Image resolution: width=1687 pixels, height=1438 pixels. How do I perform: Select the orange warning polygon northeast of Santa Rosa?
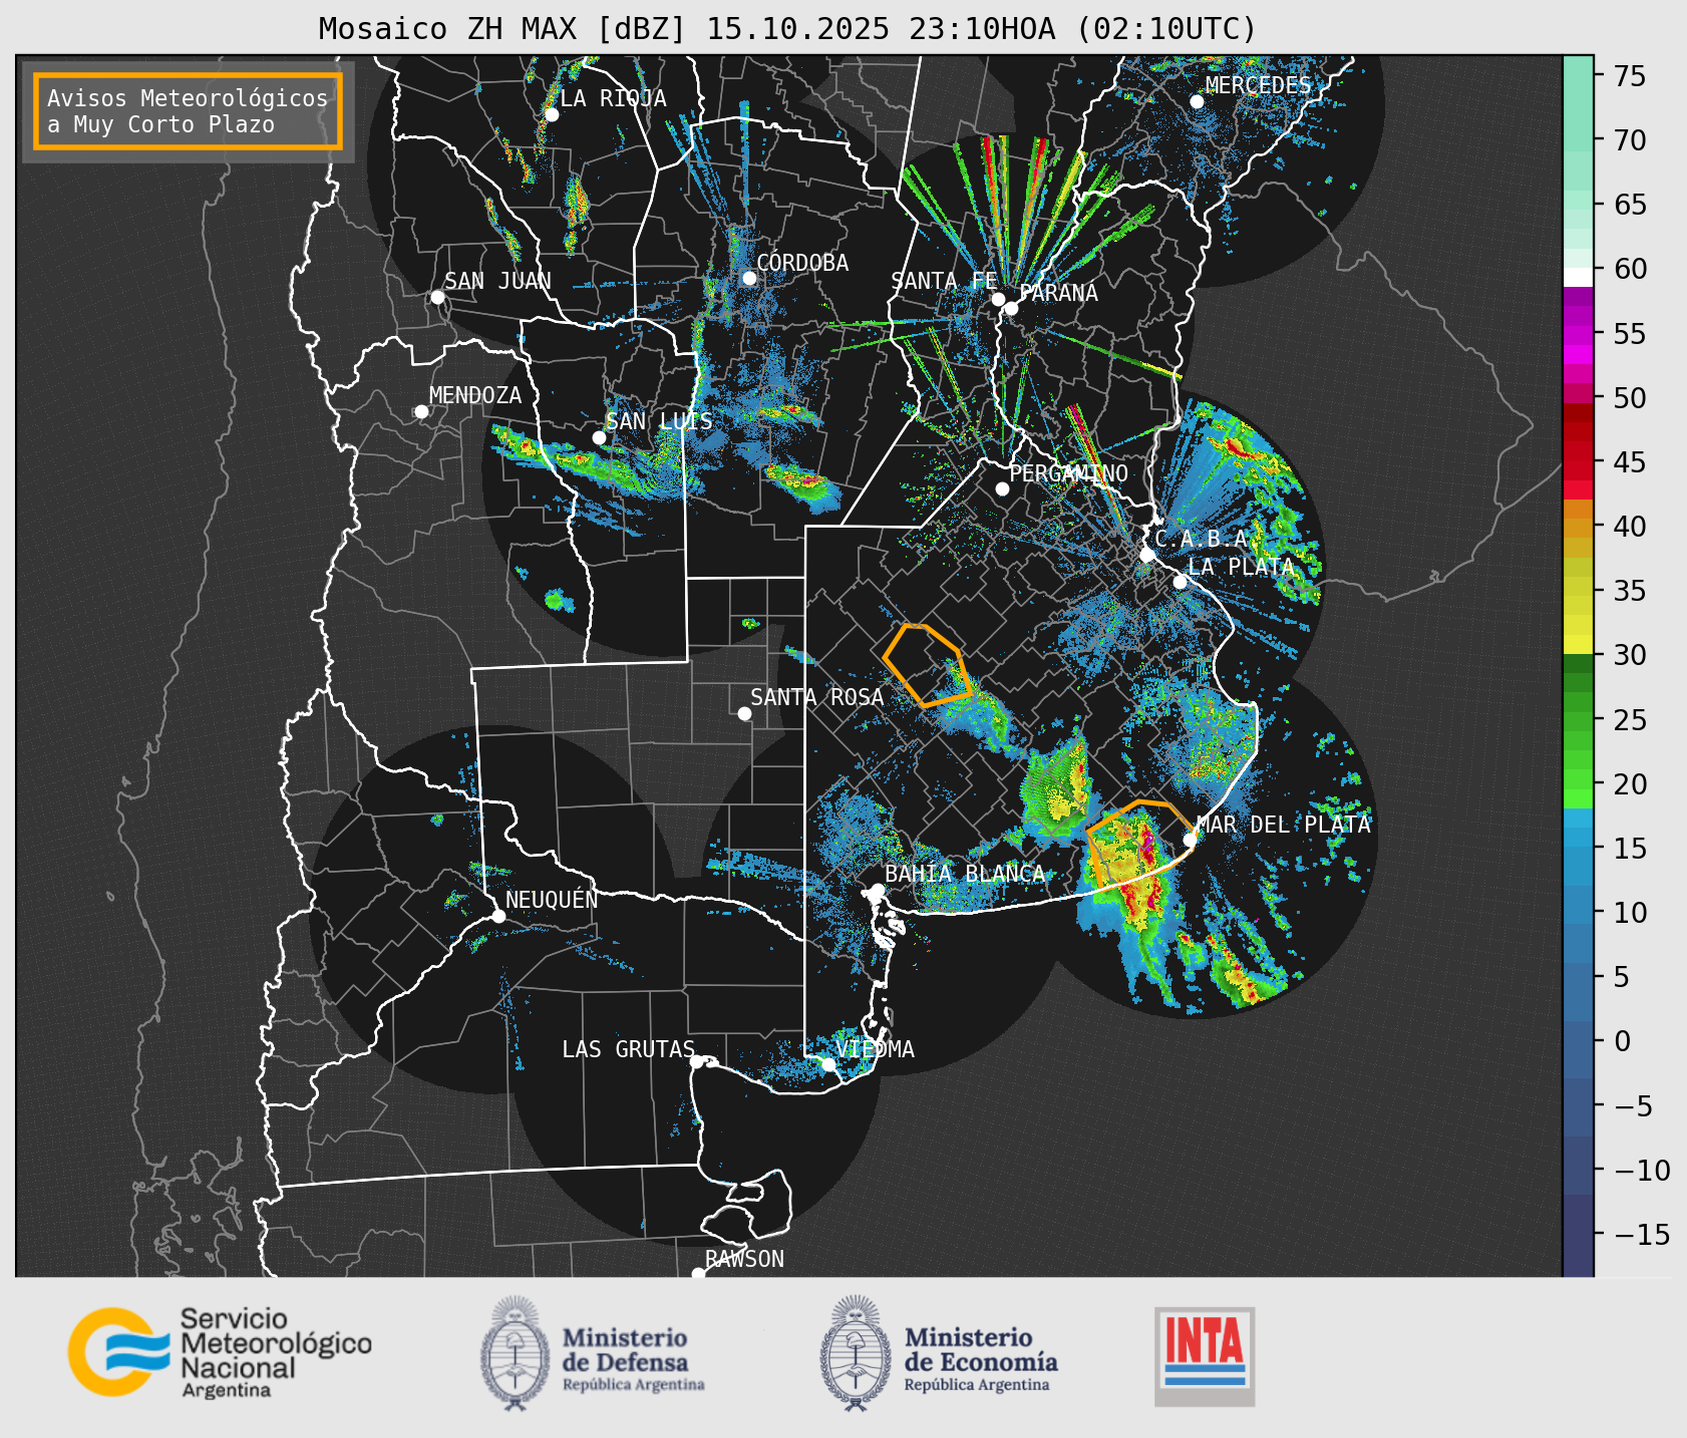click(926, 665)
